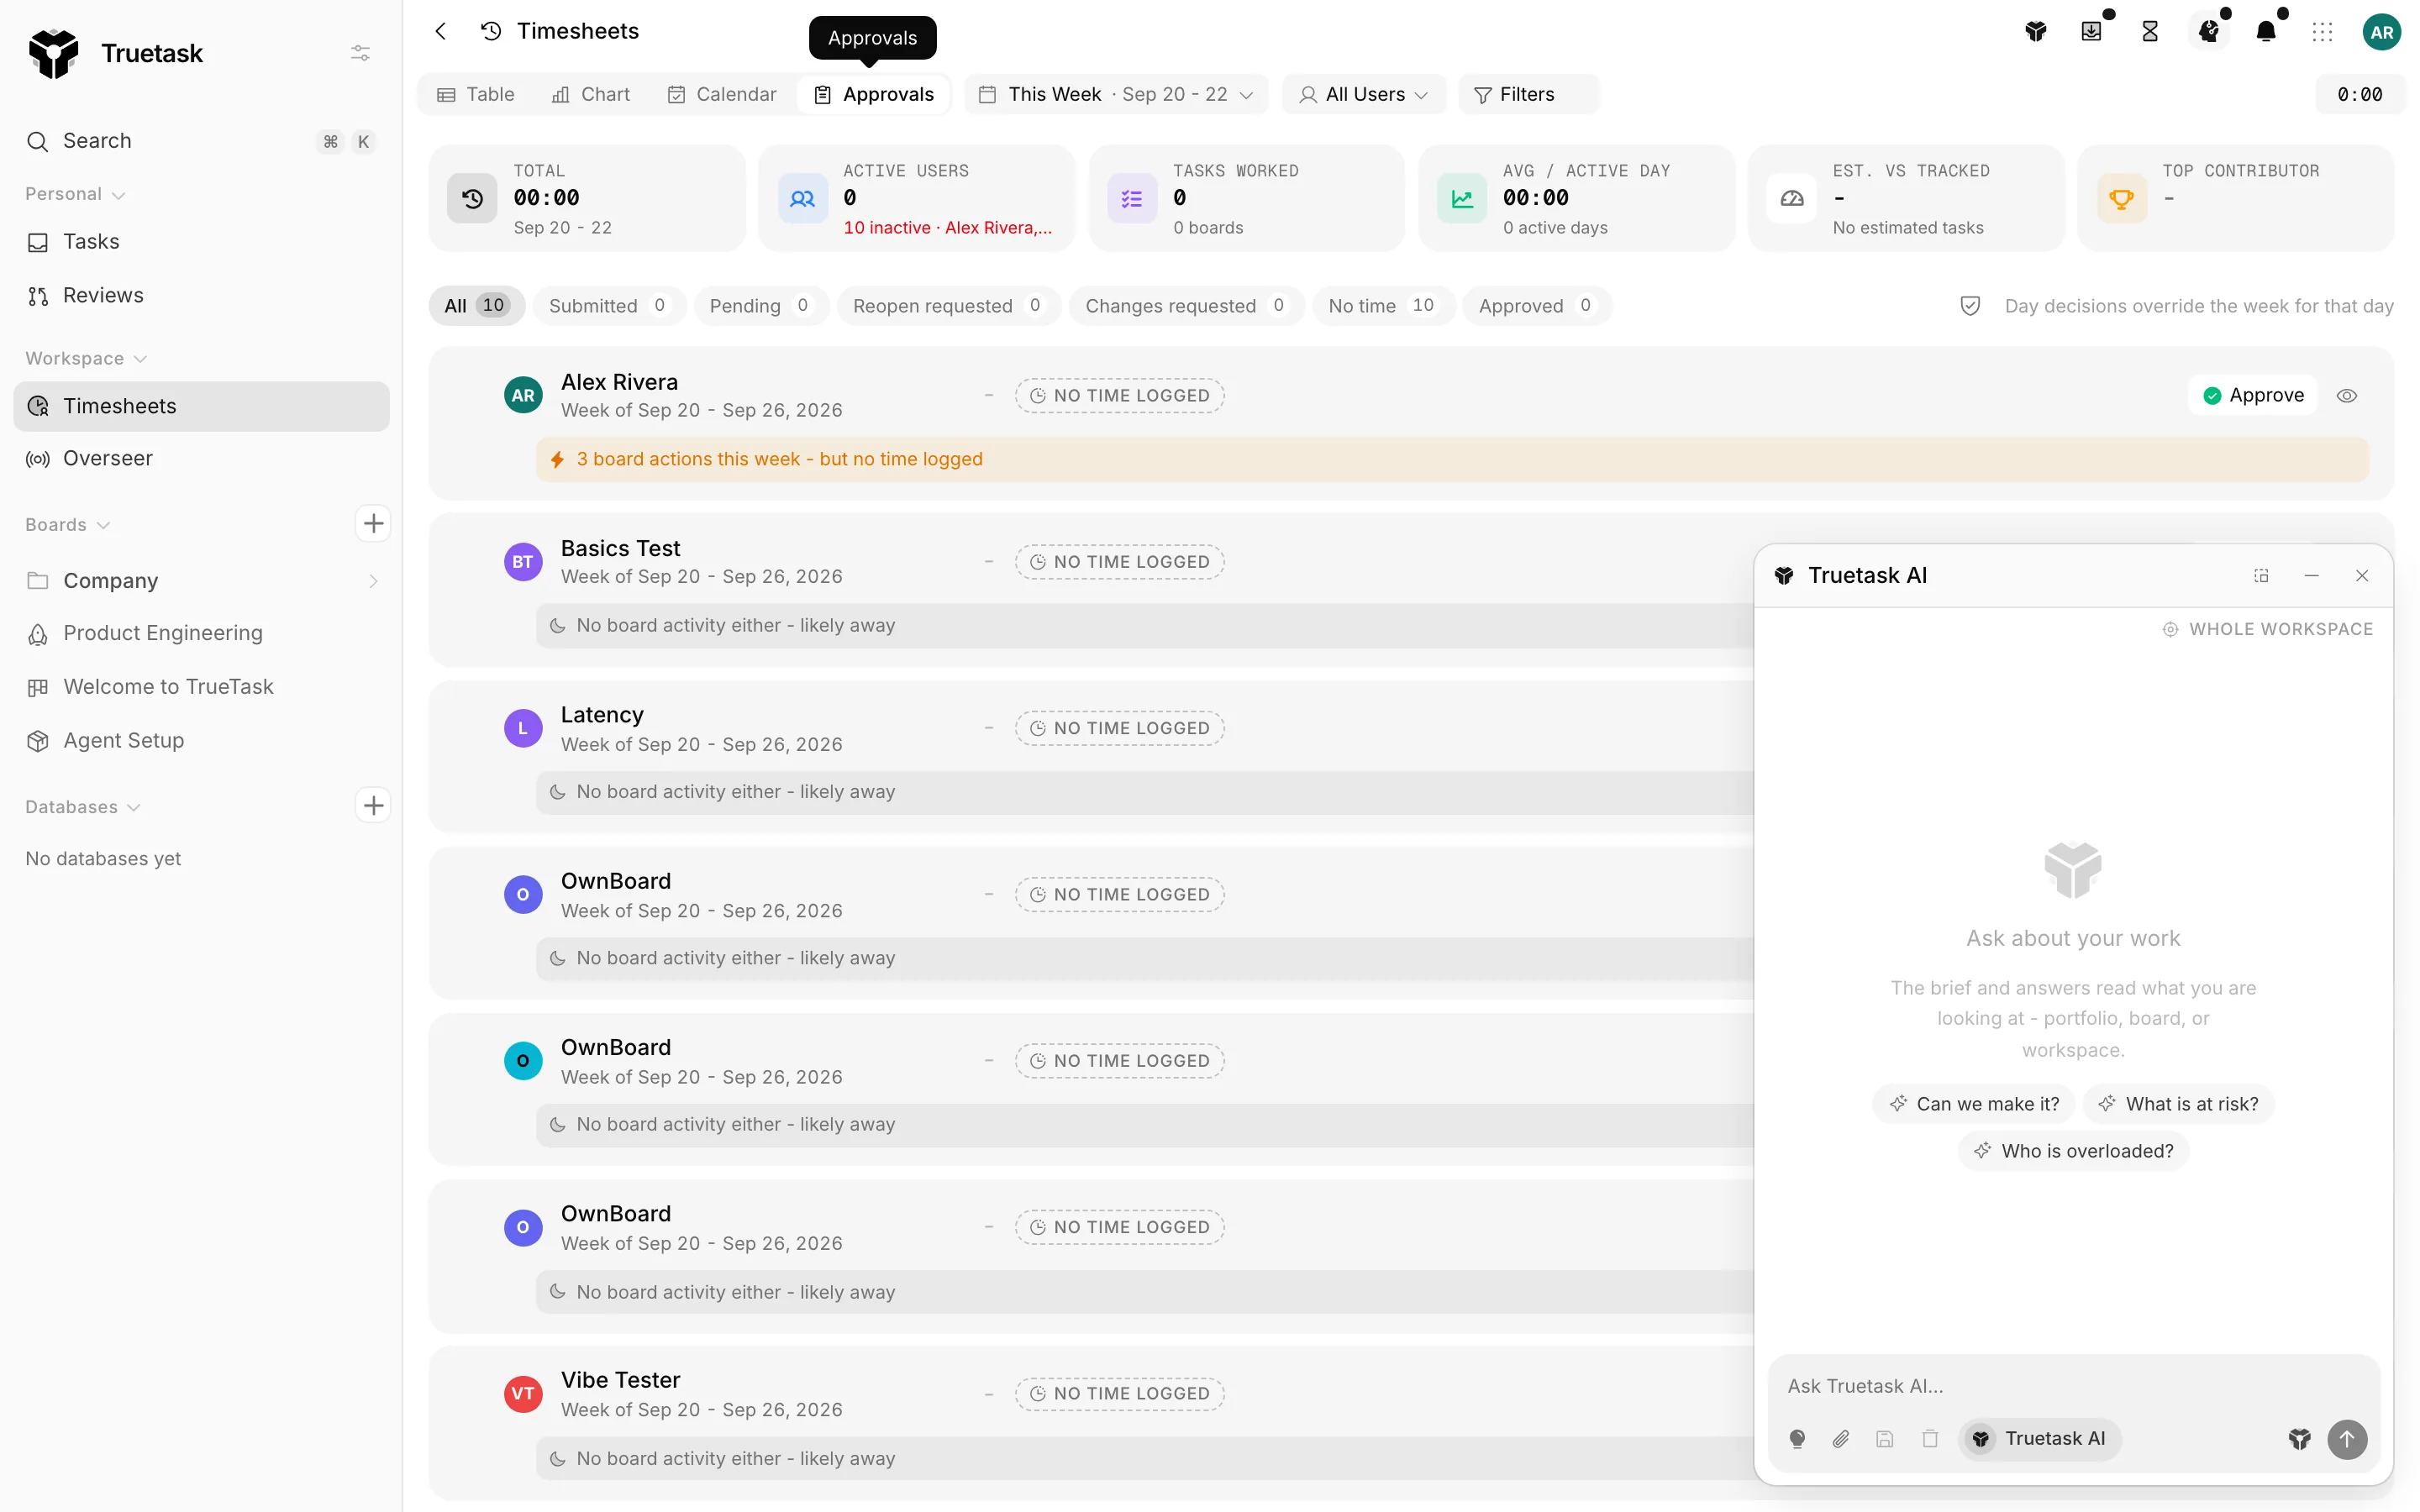Screen dimensions: 2420x1512
Task: Click the cube icon beside the send button
Action: click(x=2299, y=1439)
